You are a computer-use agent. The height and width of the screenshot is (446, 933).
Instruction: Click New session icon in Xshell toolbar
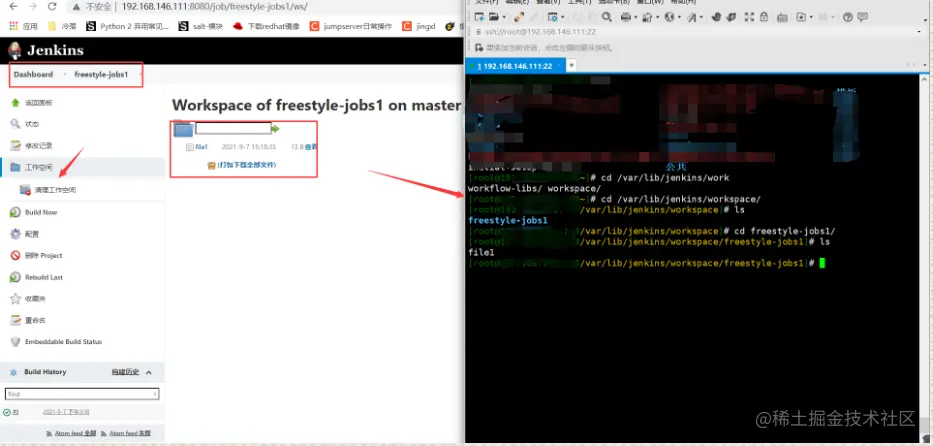pos(479,17)
